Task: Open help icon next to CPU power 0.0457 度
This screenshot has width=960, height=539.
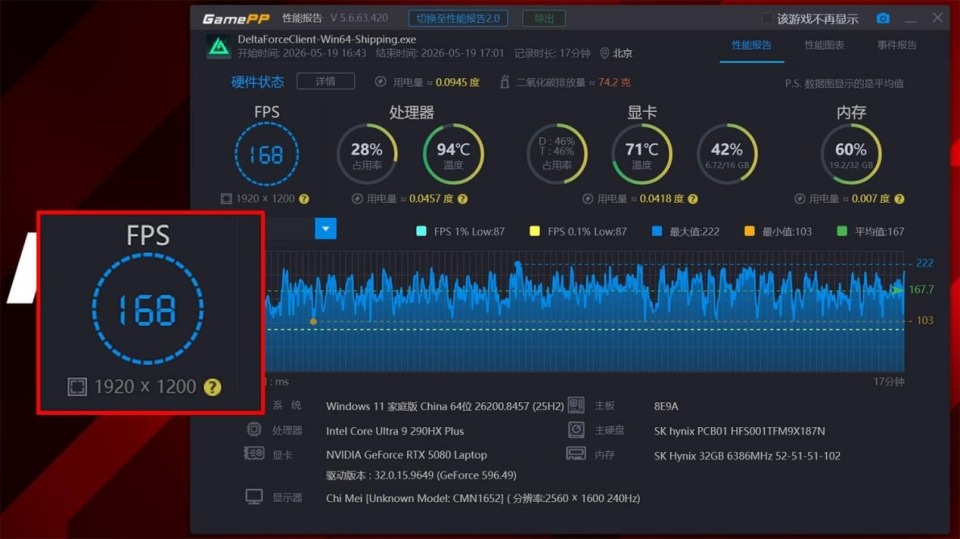Action: click(x=463, y=199)
